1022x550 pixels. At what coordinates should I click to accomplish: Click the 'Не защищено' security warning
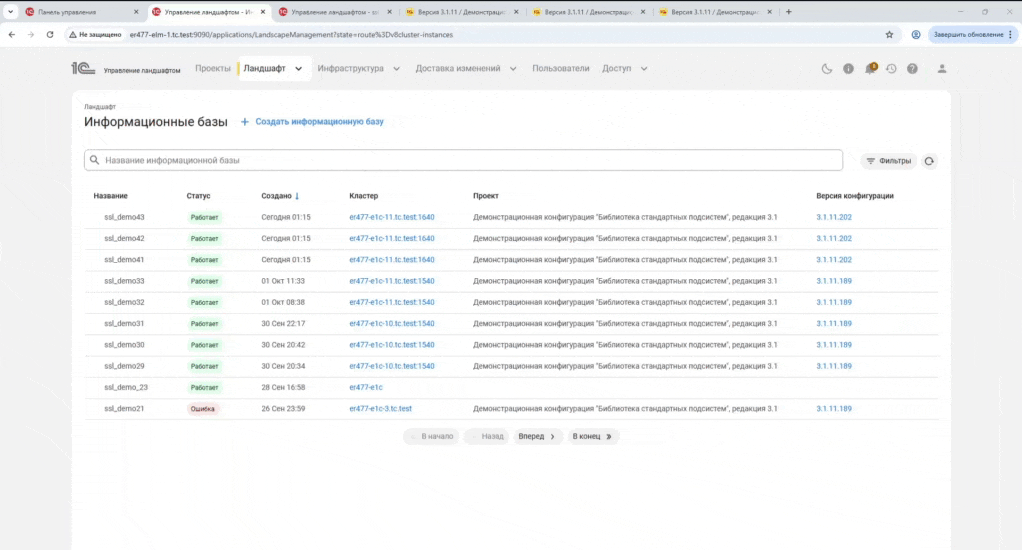click(95, 35)
